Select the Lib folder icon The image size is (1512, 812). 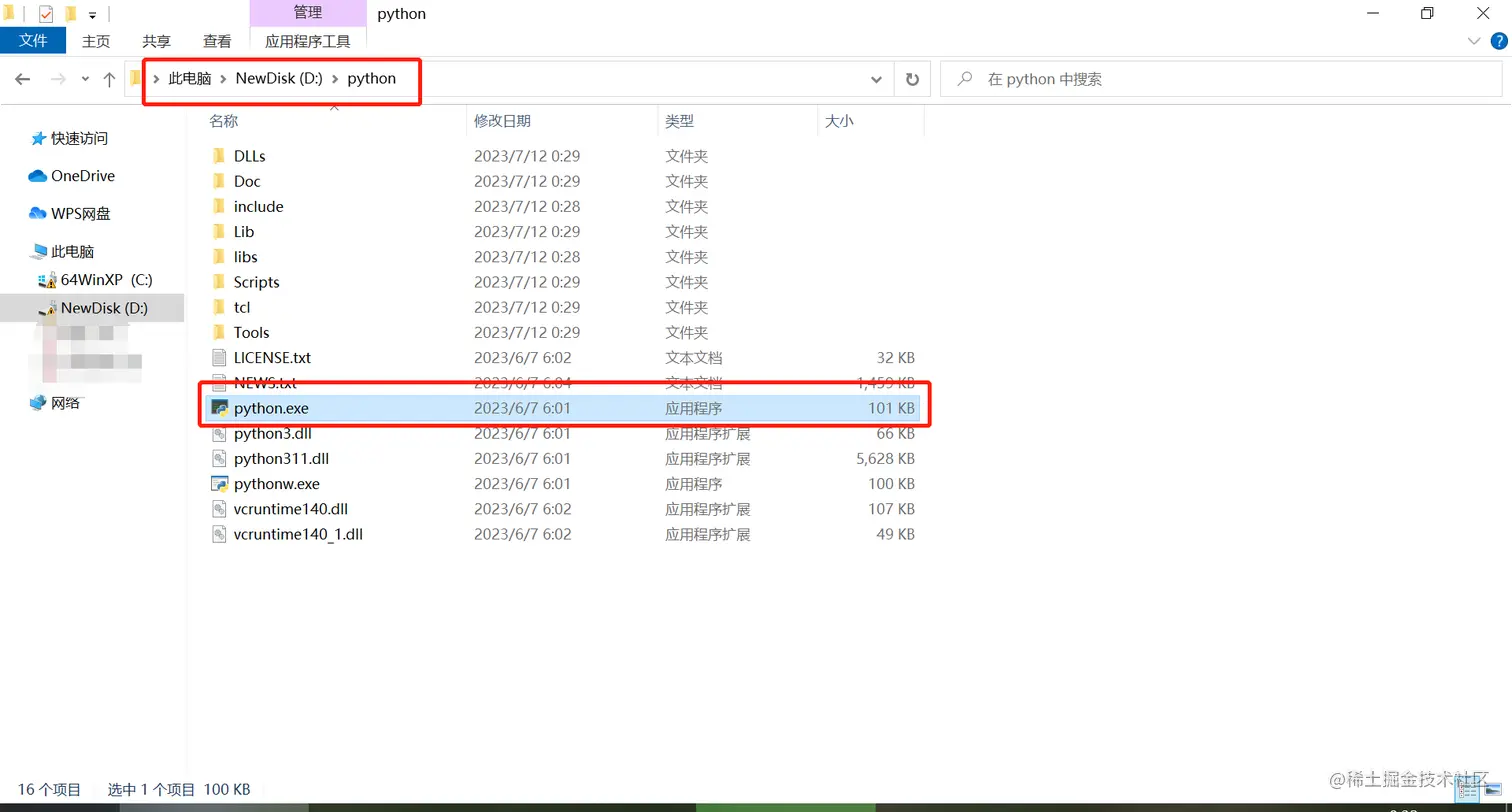coord(220,231)
